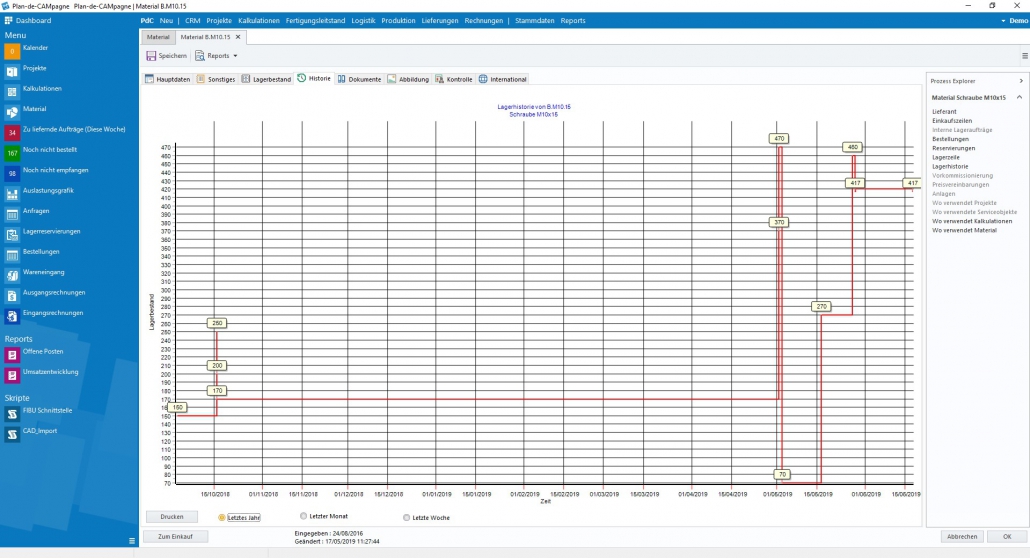Open the Kalkulationen sidebar icon
This screenshot has width=1030, height=558.
[x=12, y=92]
